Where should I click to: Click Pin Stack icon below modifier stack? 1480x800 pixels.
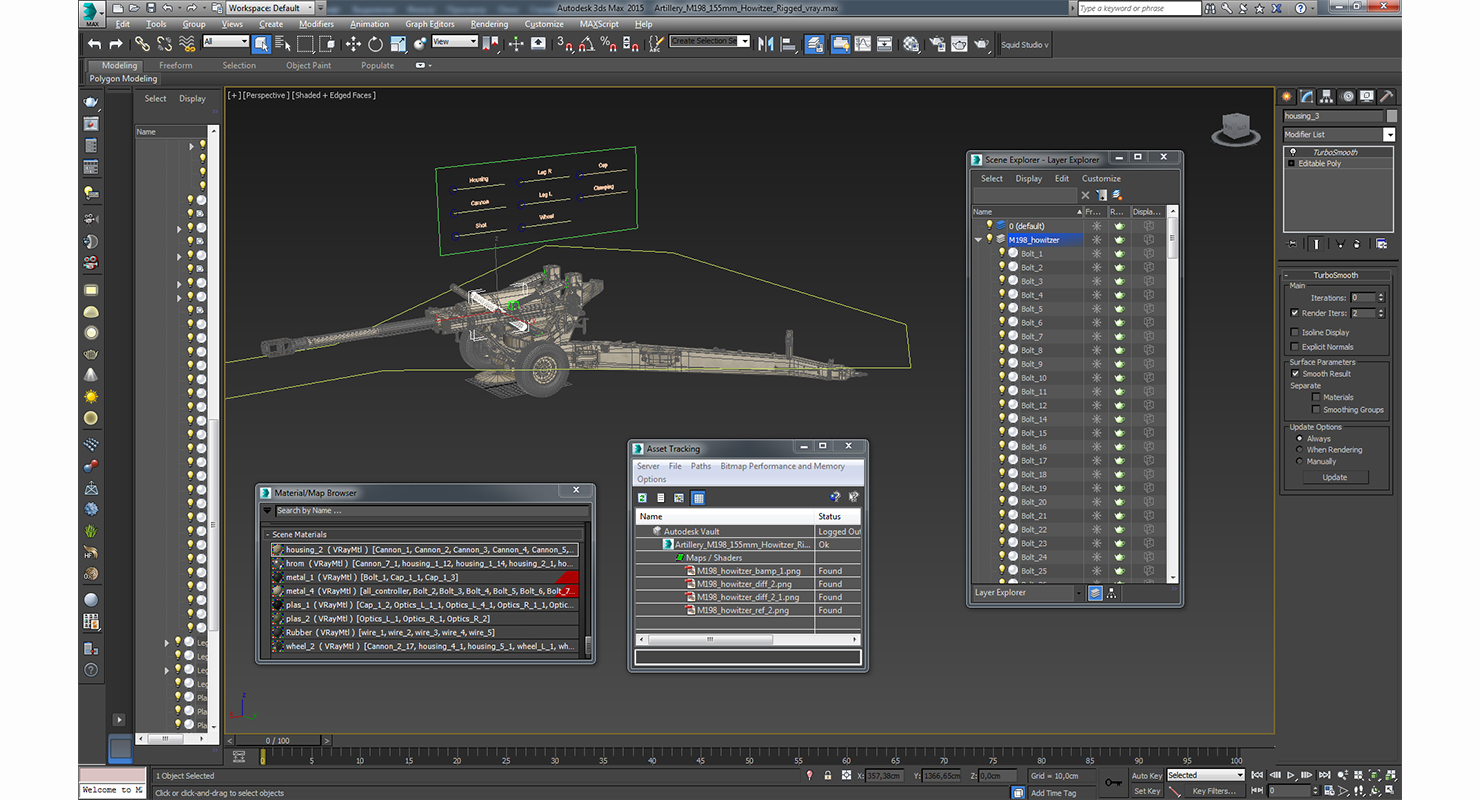click(x=1293, y=243)
